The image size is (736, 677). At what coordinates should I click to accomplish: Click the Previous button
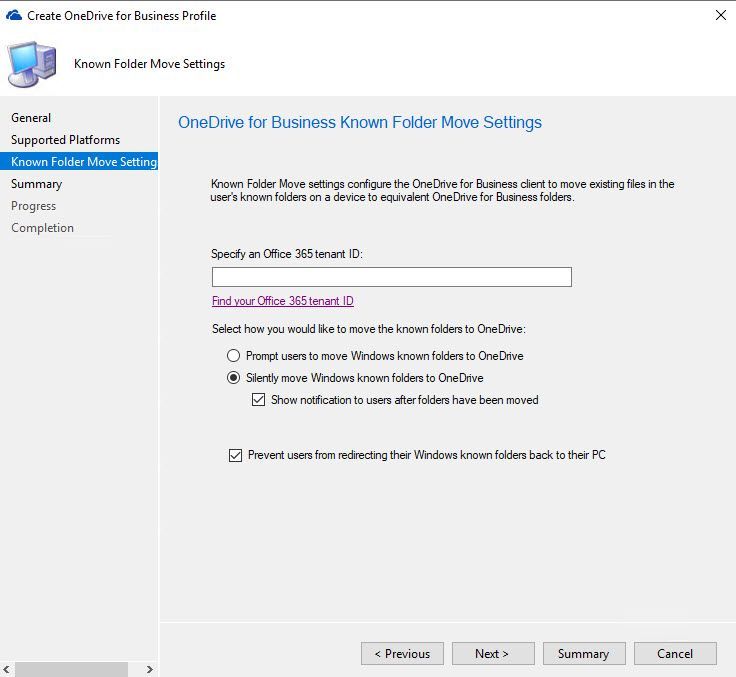[x=402, y=653]
